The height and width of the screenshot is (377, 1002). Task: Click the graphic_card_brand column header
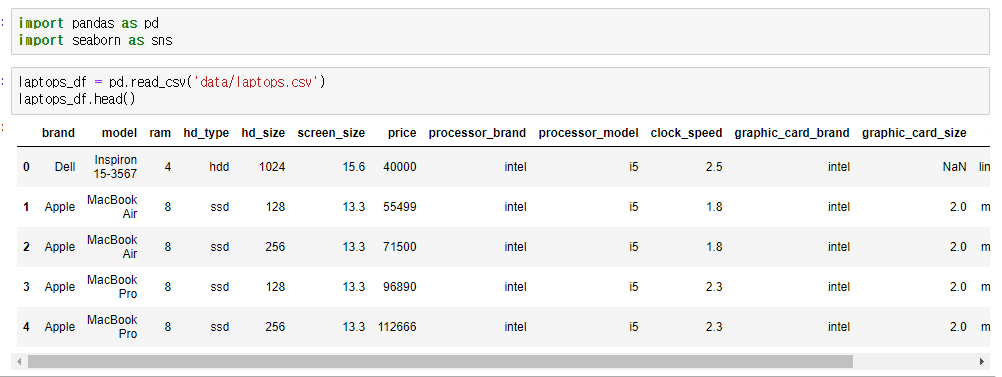click(792, 133)
